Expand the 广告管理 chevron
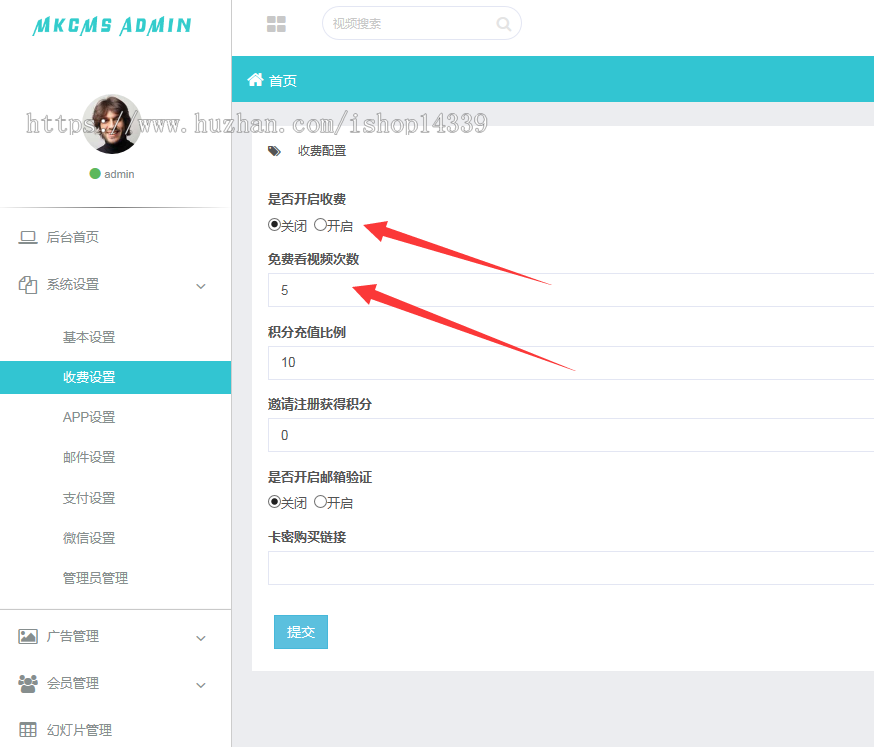The width and height of the screenshot is (874, 747). tap(201, 638)
